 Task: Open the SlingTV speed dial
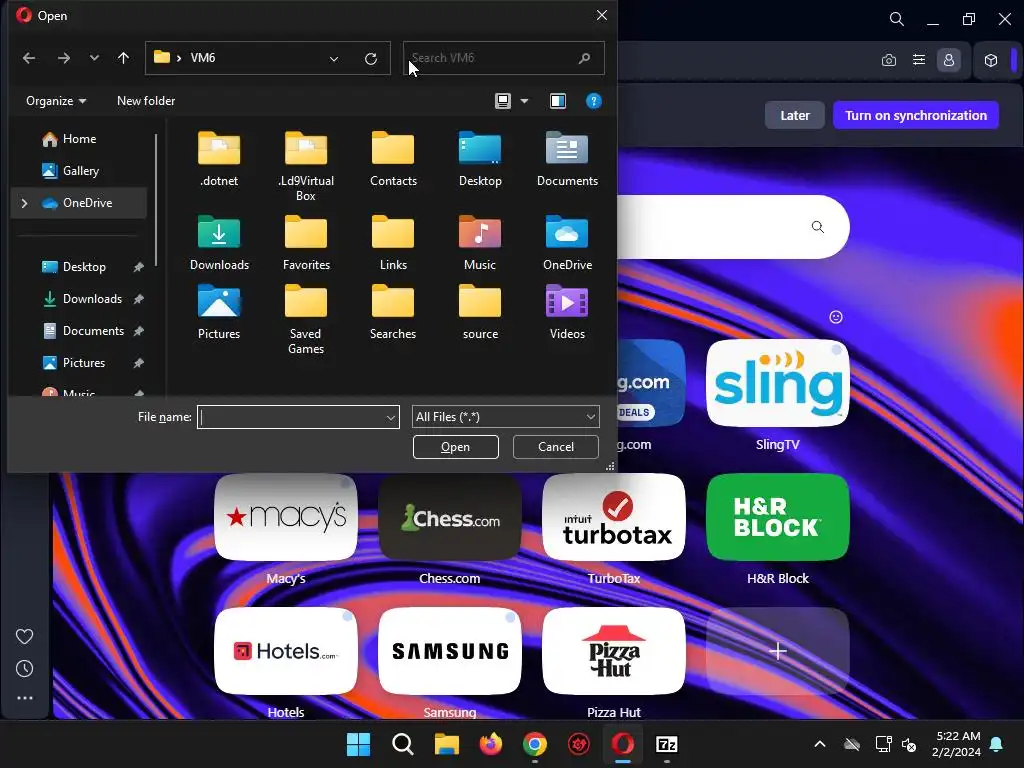pos(777,383)
